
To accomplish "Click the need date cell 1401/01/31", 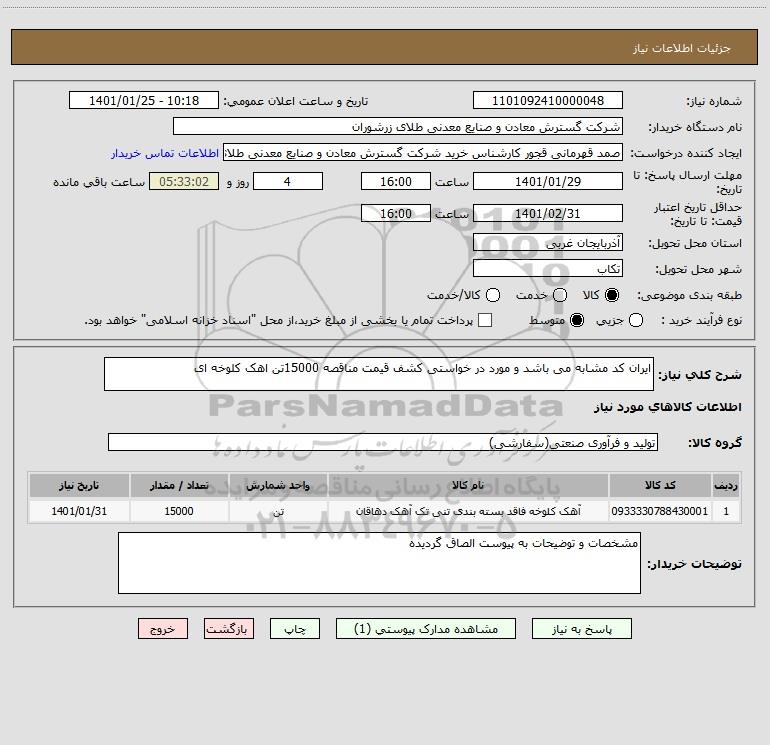I will point(79,511).
